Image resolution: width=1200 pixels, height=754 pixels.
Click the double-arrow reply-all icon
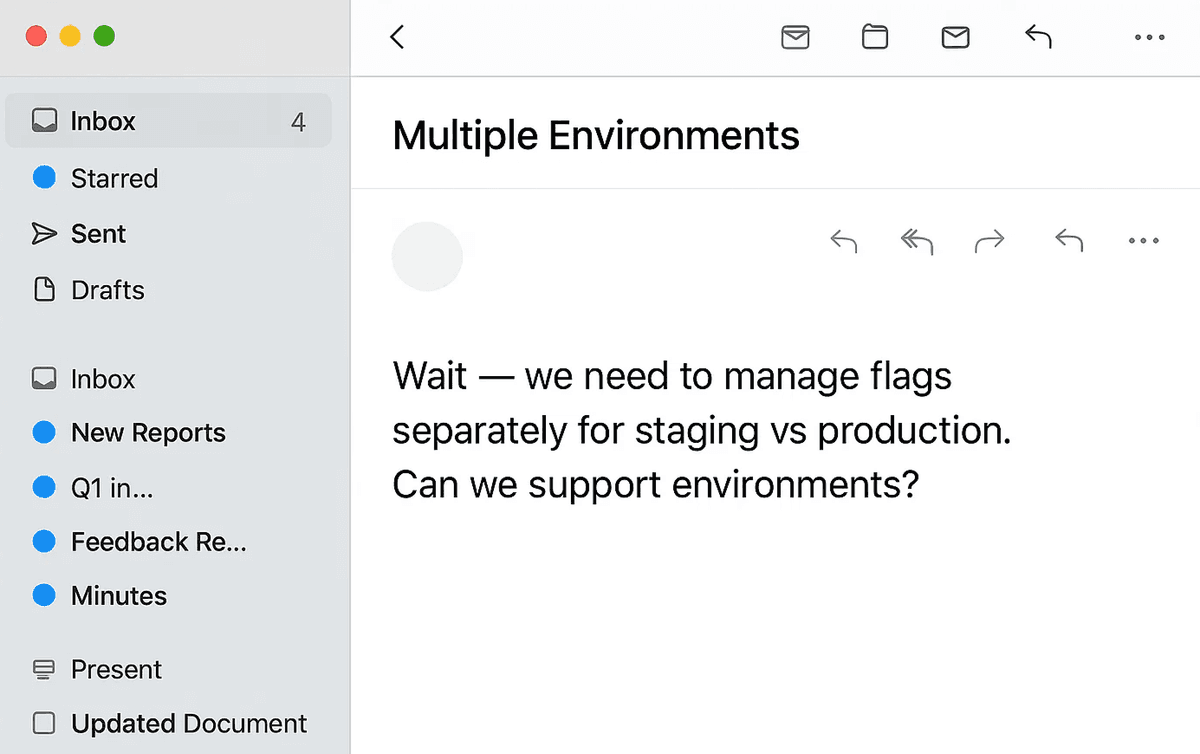coord(916,241)
